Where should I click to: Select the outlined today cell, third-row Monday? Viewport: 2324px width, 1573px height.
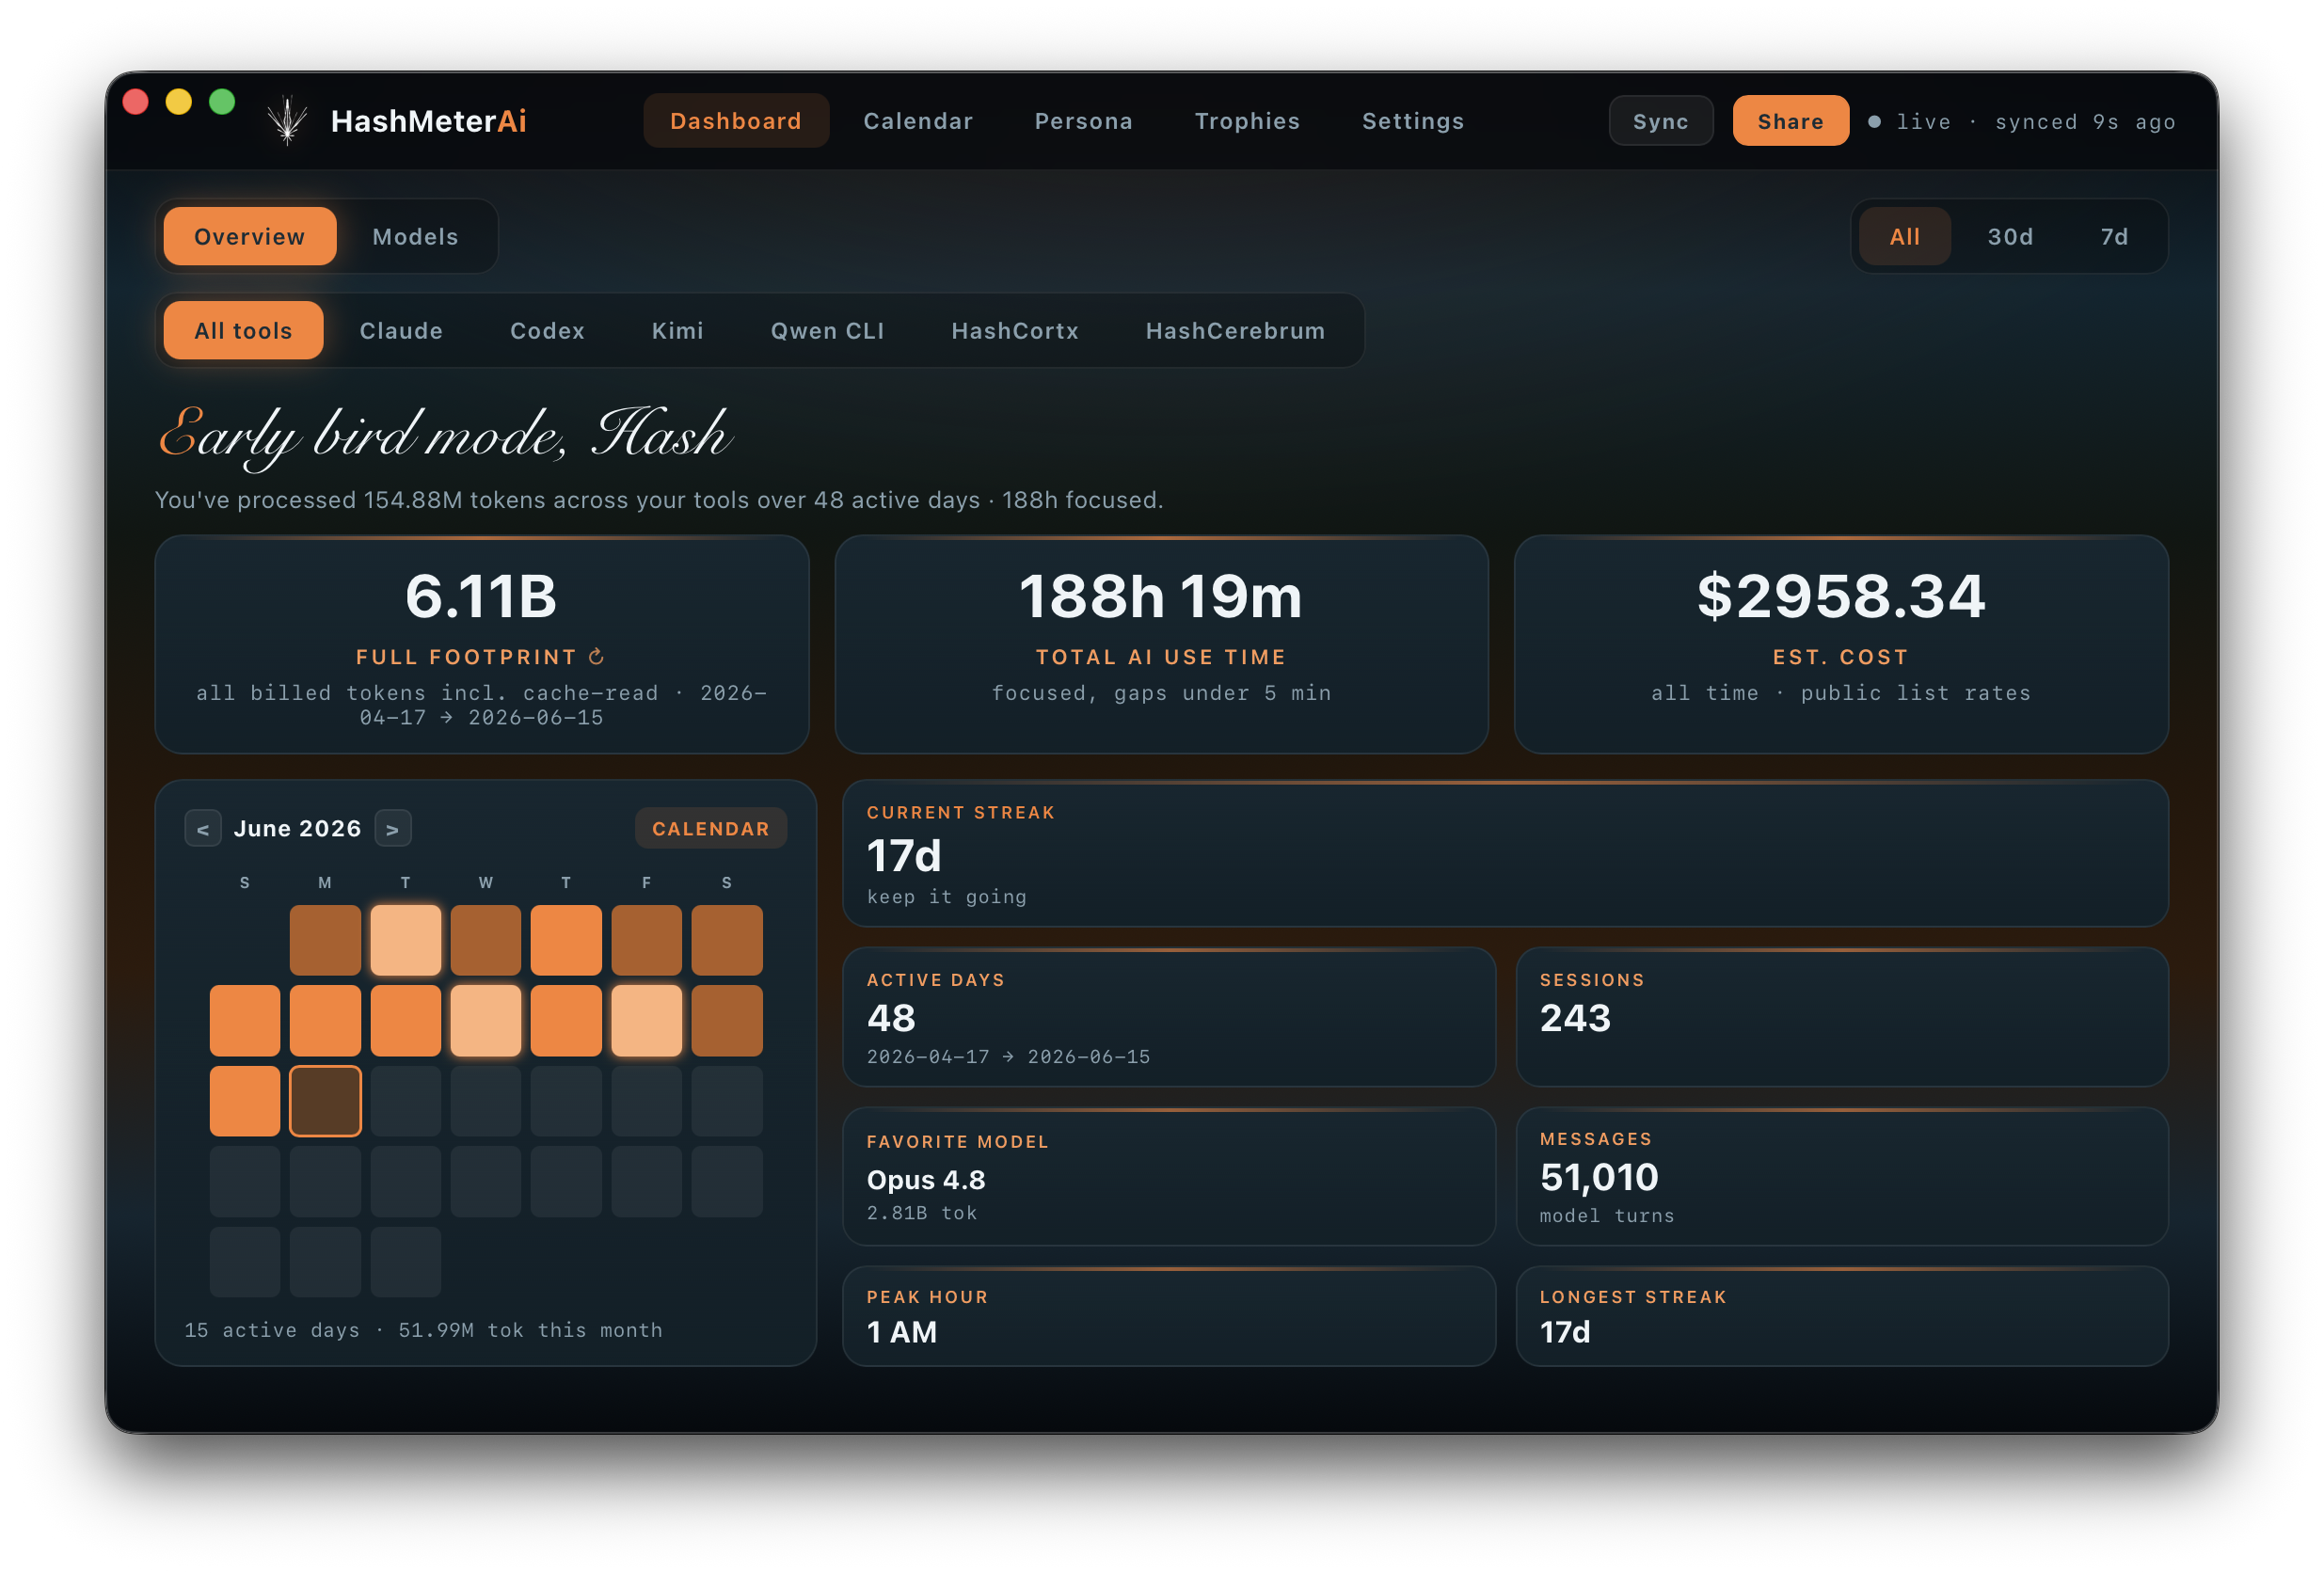point(325,1100)
